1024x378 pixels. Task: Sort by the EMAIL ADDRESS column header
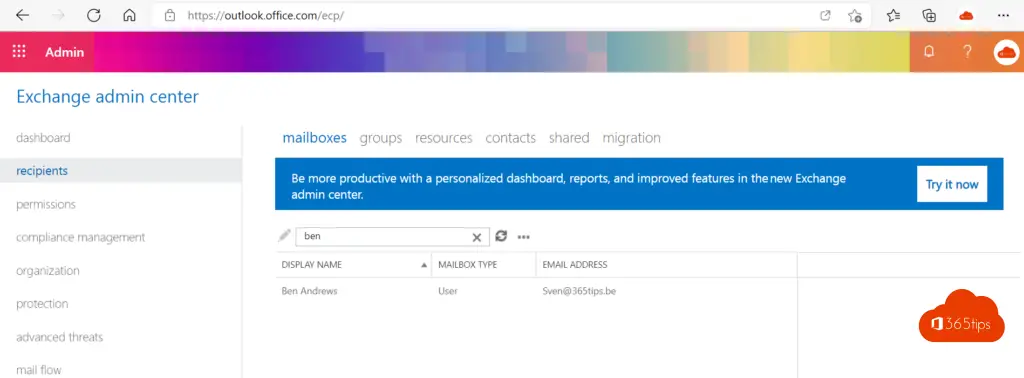pyautogui.click(x=667, y=265)
